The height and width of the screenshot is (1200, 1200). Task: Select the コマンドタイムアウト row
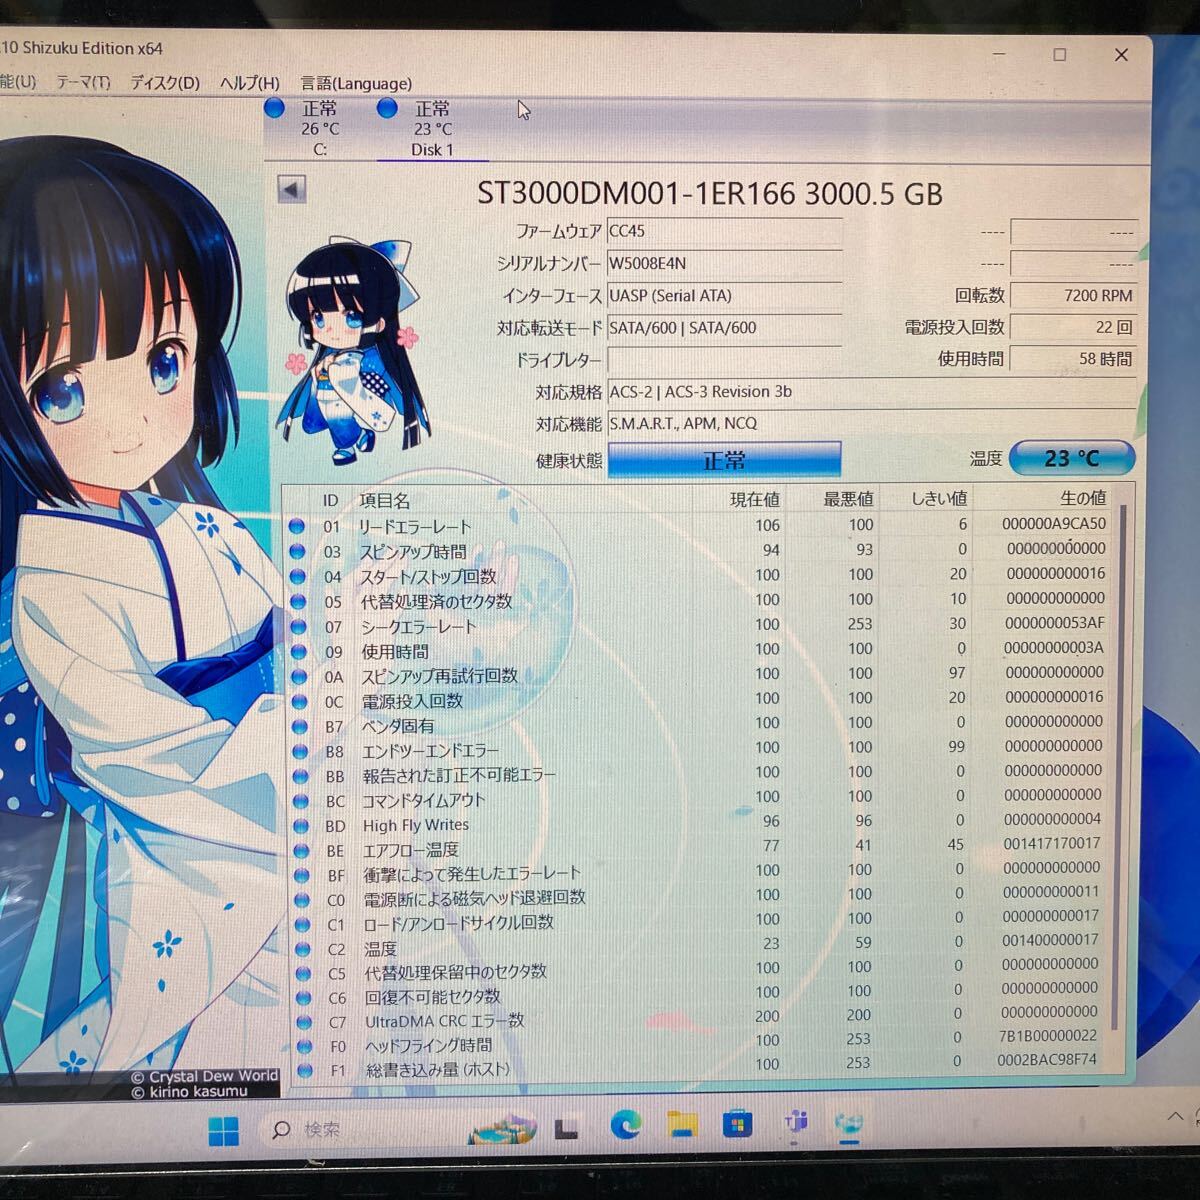698,799
